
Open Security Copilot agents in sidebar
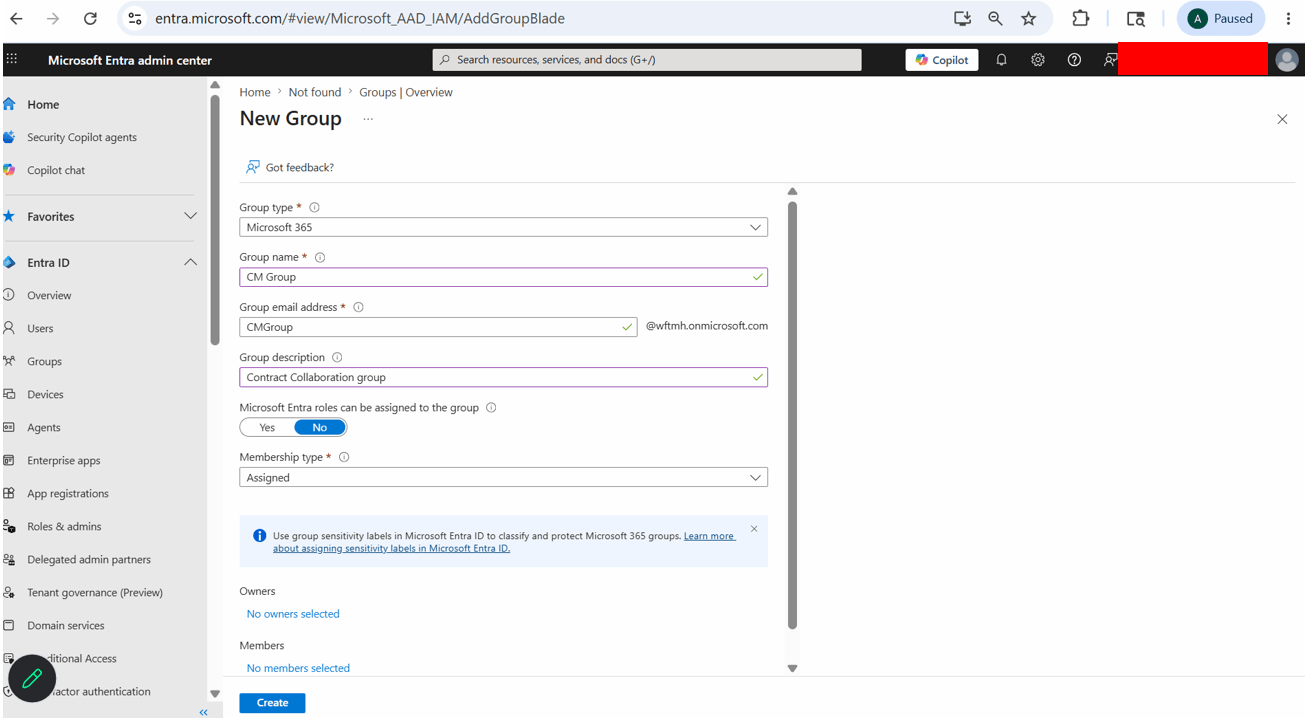[x=82, y=137]
